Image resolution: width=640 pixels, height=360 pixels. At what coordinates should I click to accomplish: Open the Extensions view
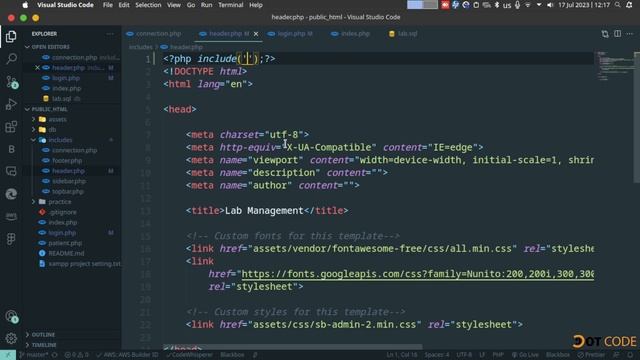coord(11,127)
